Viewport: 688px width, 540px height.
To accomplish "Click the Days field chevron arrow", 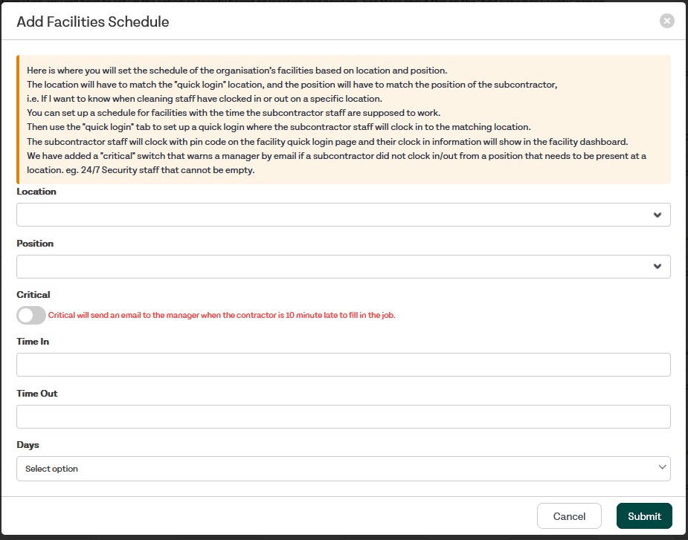I will [x=661, y=467].
